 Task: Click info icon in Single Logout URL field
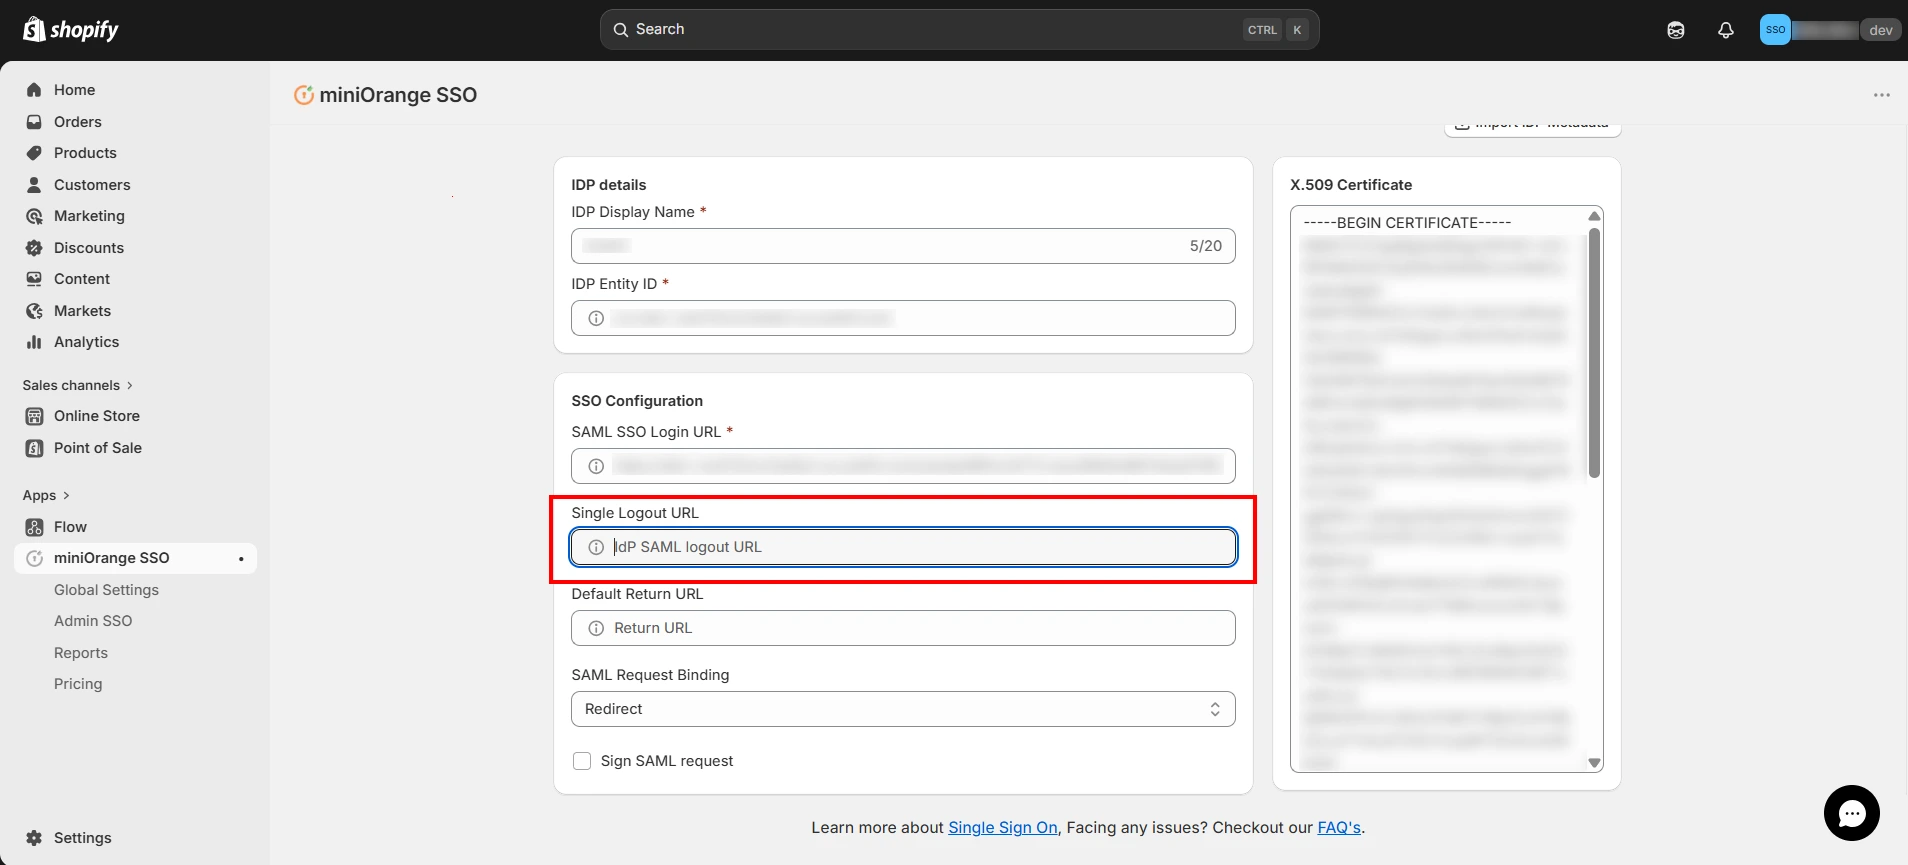click(596, 547)
